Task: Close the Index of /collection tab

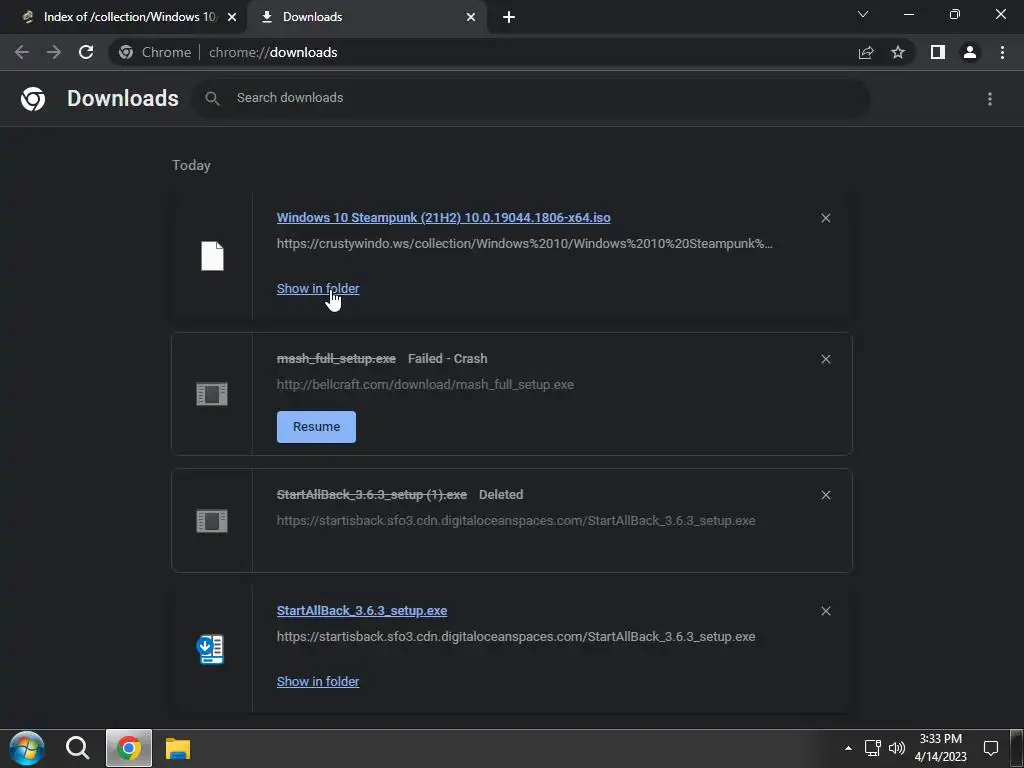Action: pyautogui.click(x=232, y=17)
